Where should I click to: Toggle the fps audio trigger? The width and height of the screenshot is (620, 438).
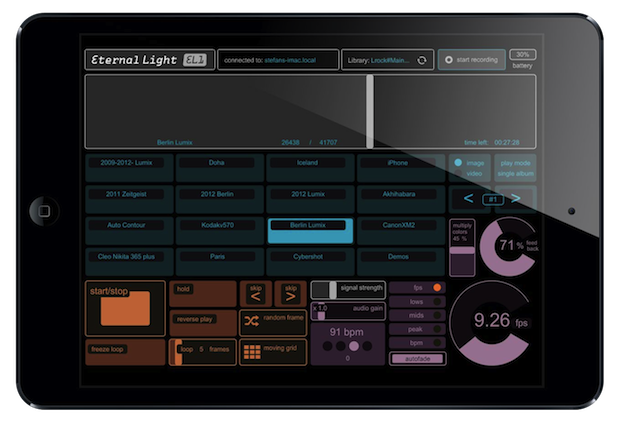coord(437,288)
